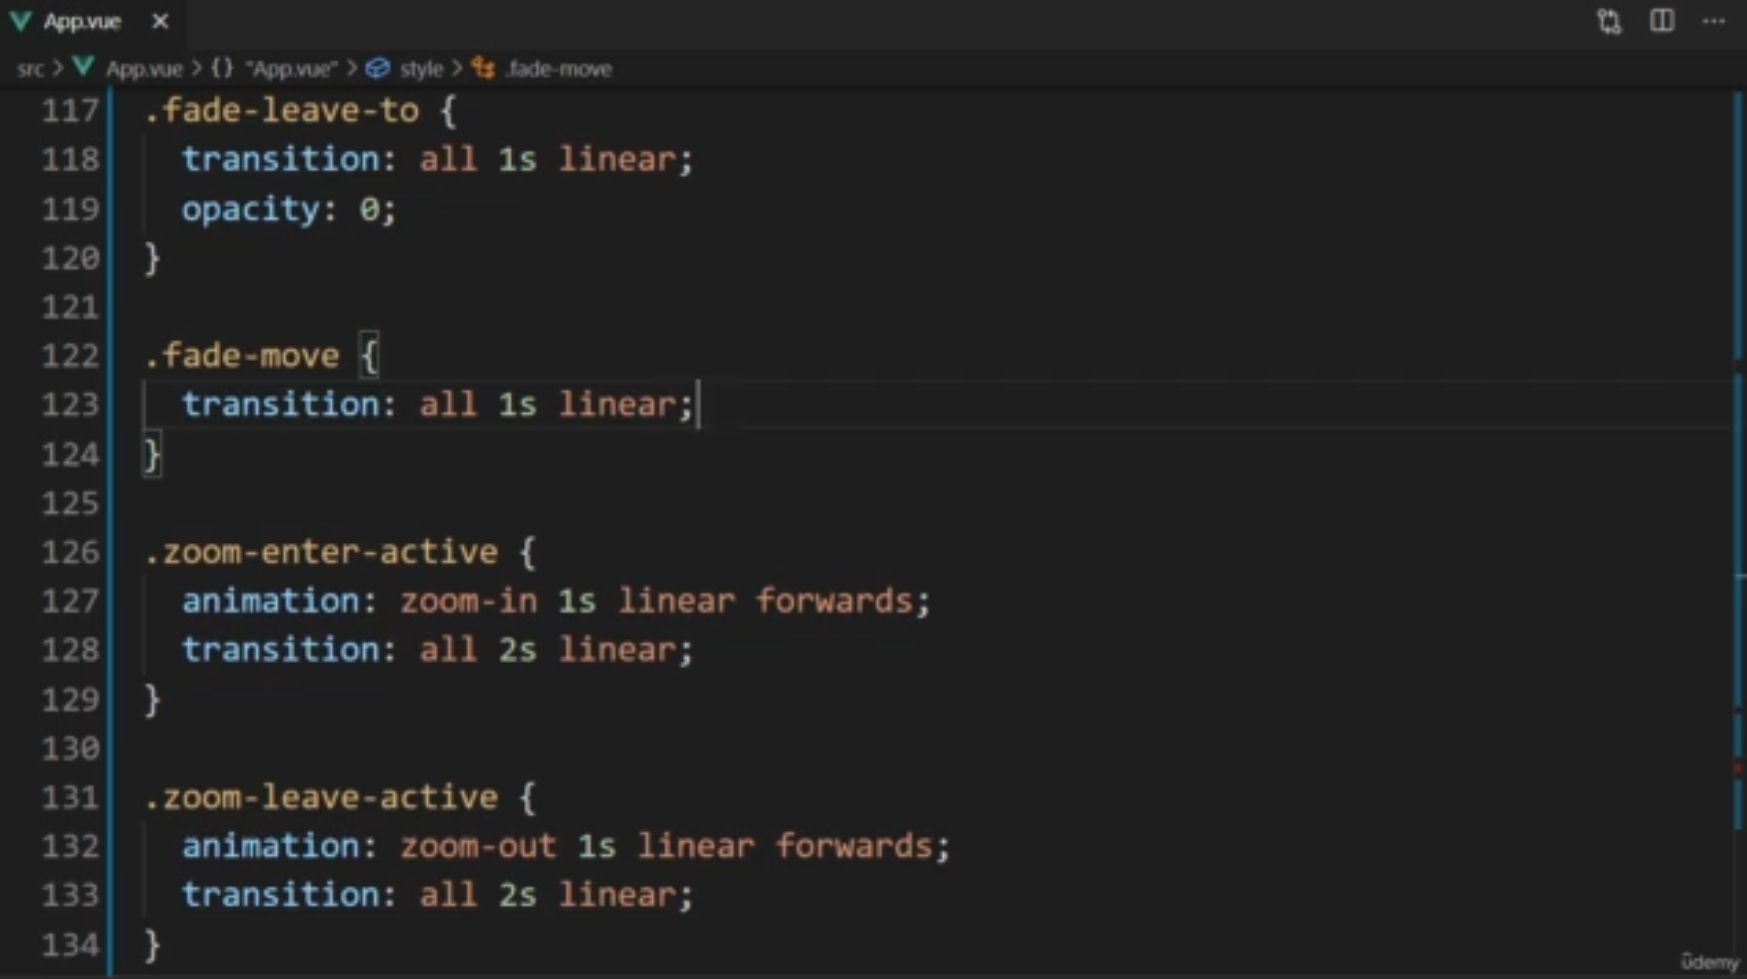Open the .fade-move breadcrumb entry
1747x979 pixels.
point(558,69)
